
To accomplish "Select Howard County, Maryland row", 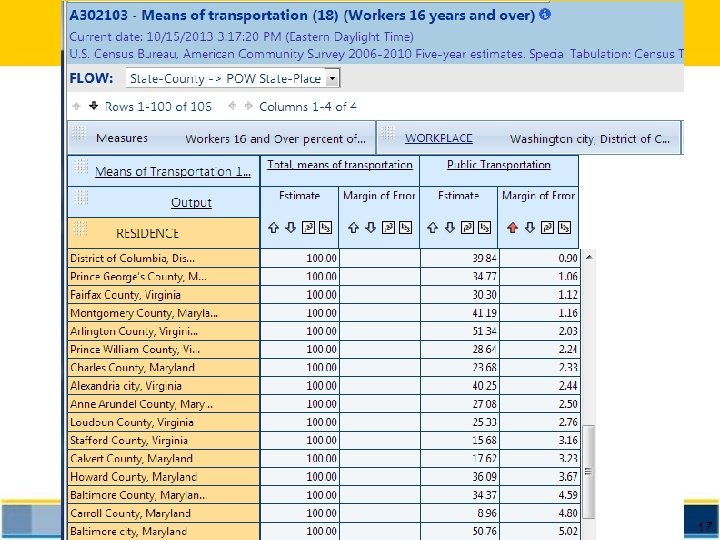I will [163, 477].
